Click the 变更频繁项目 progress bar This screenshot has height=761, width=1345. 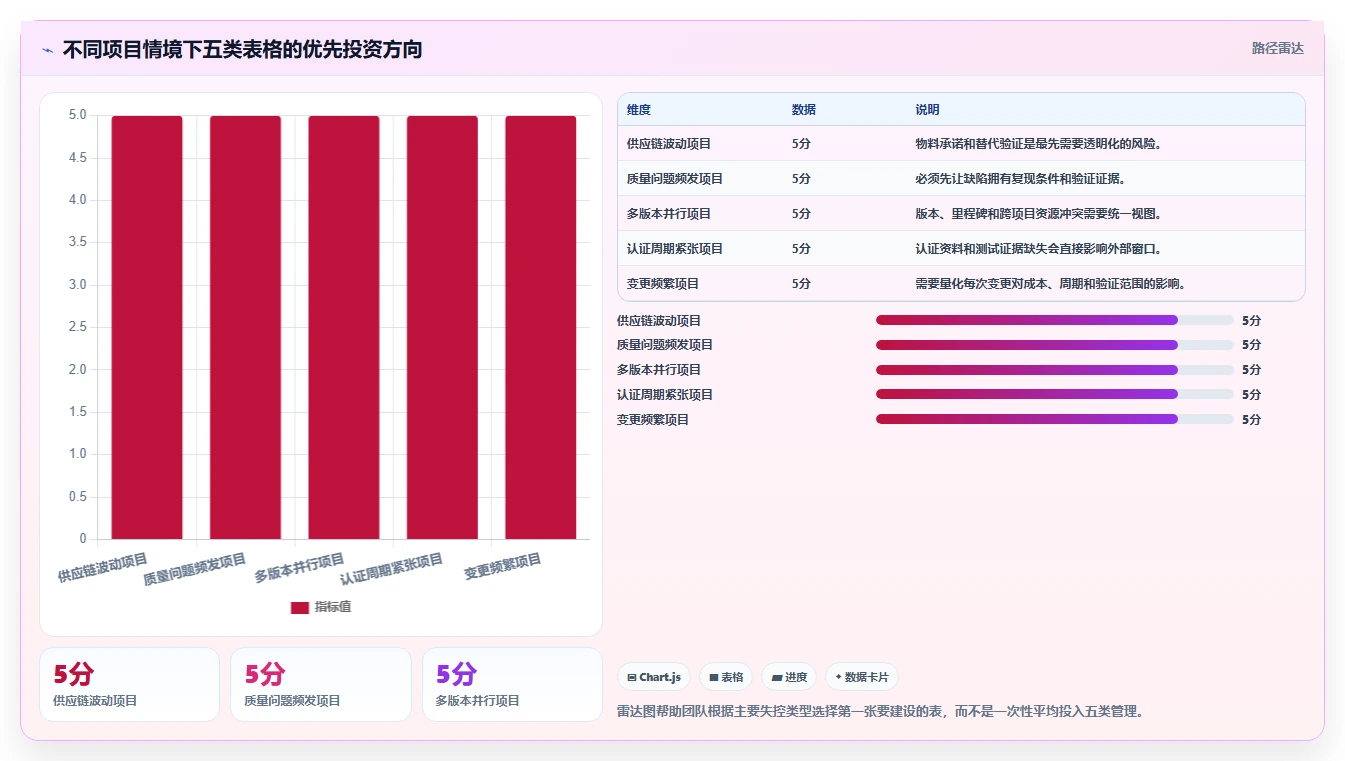pos(1055,420)
